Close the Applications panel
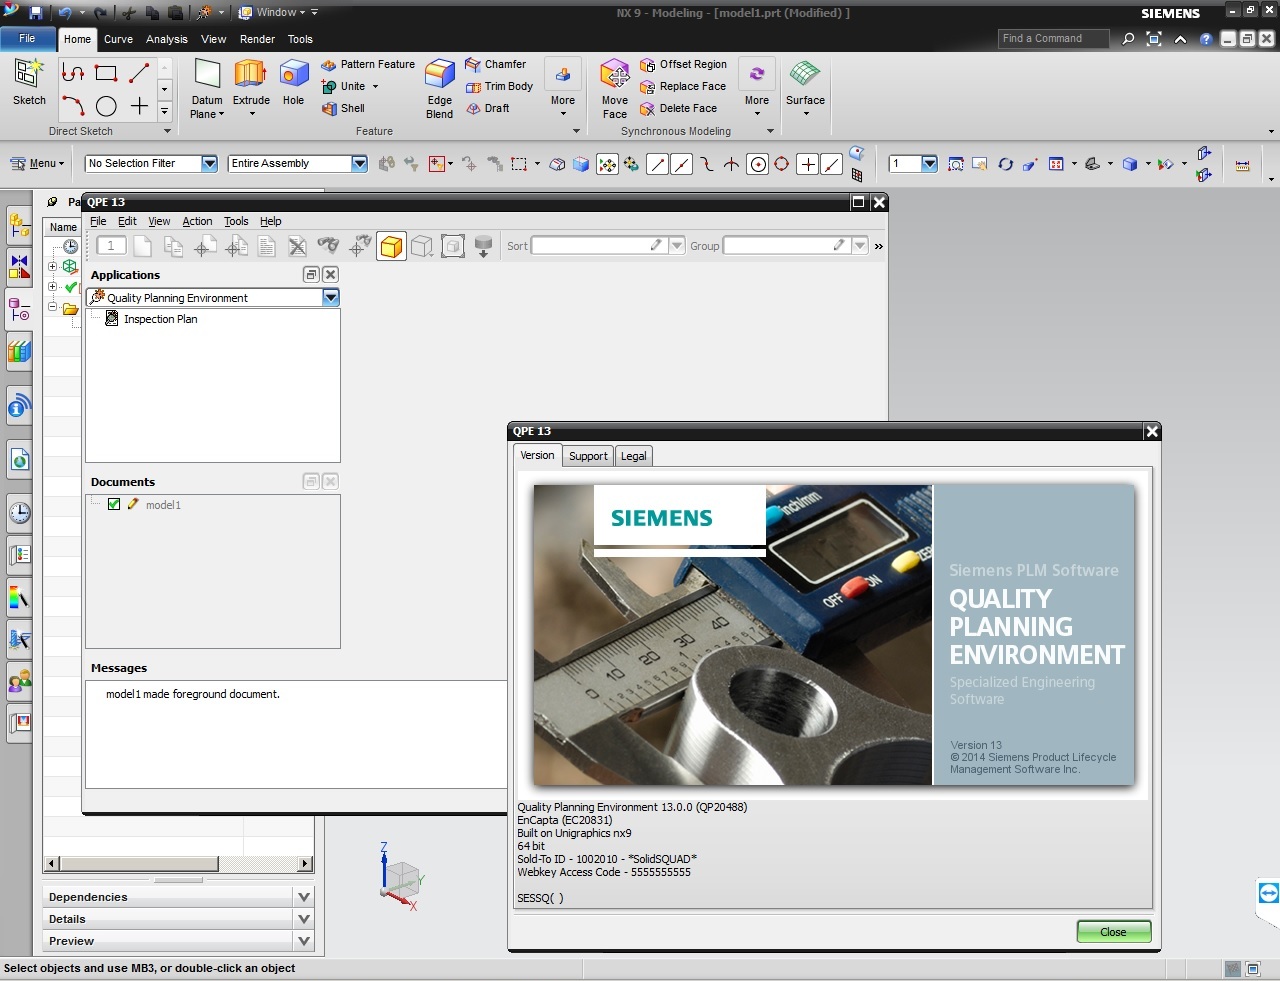The width and height of the screenshot is (1280, 981). pos(330,274)
